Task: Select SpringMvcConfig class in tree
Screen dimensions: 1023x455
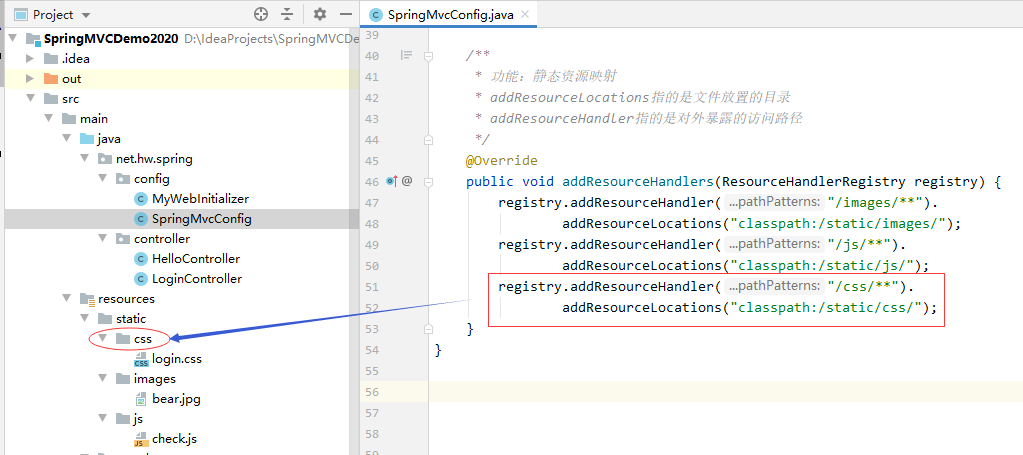Action: point(202,219)
